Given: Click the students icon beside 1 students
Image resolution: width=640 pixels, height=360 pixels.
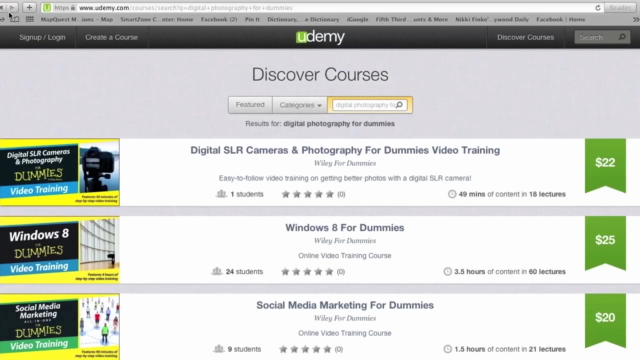Looking at the screenshot, I should [x=221, y=194].
